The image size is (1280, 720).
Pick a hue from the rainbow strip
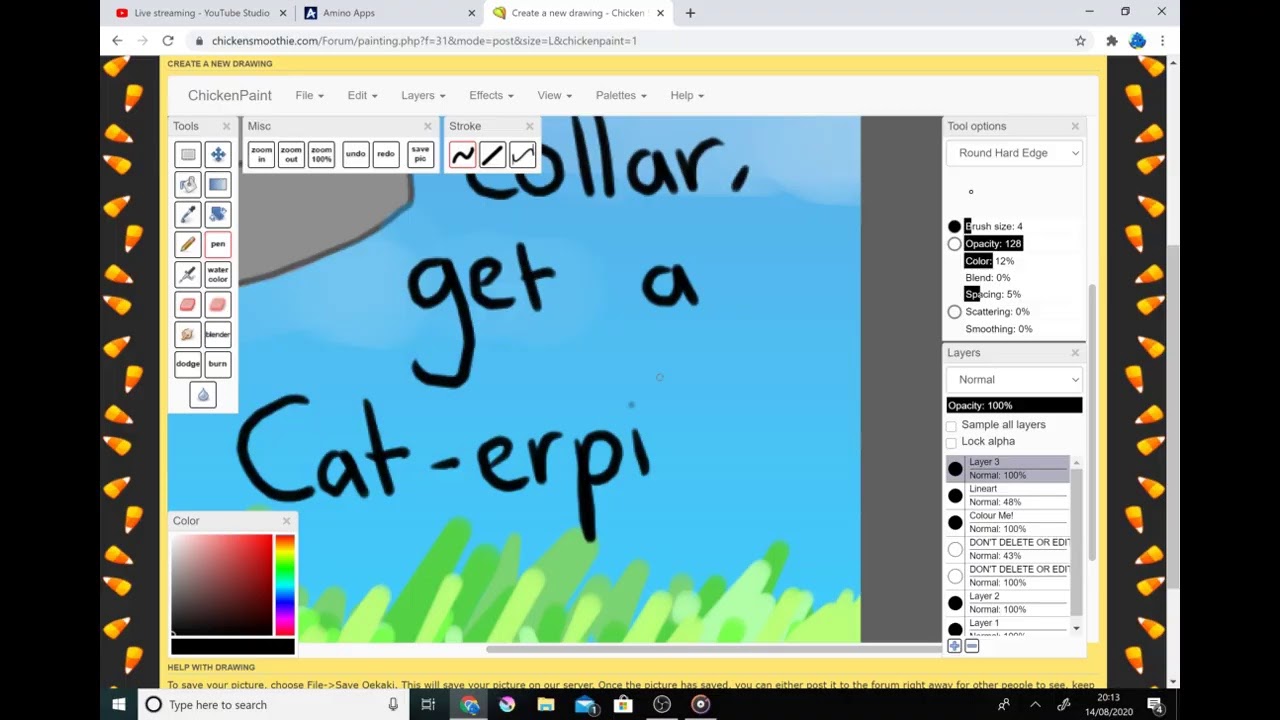click(285, 585)
